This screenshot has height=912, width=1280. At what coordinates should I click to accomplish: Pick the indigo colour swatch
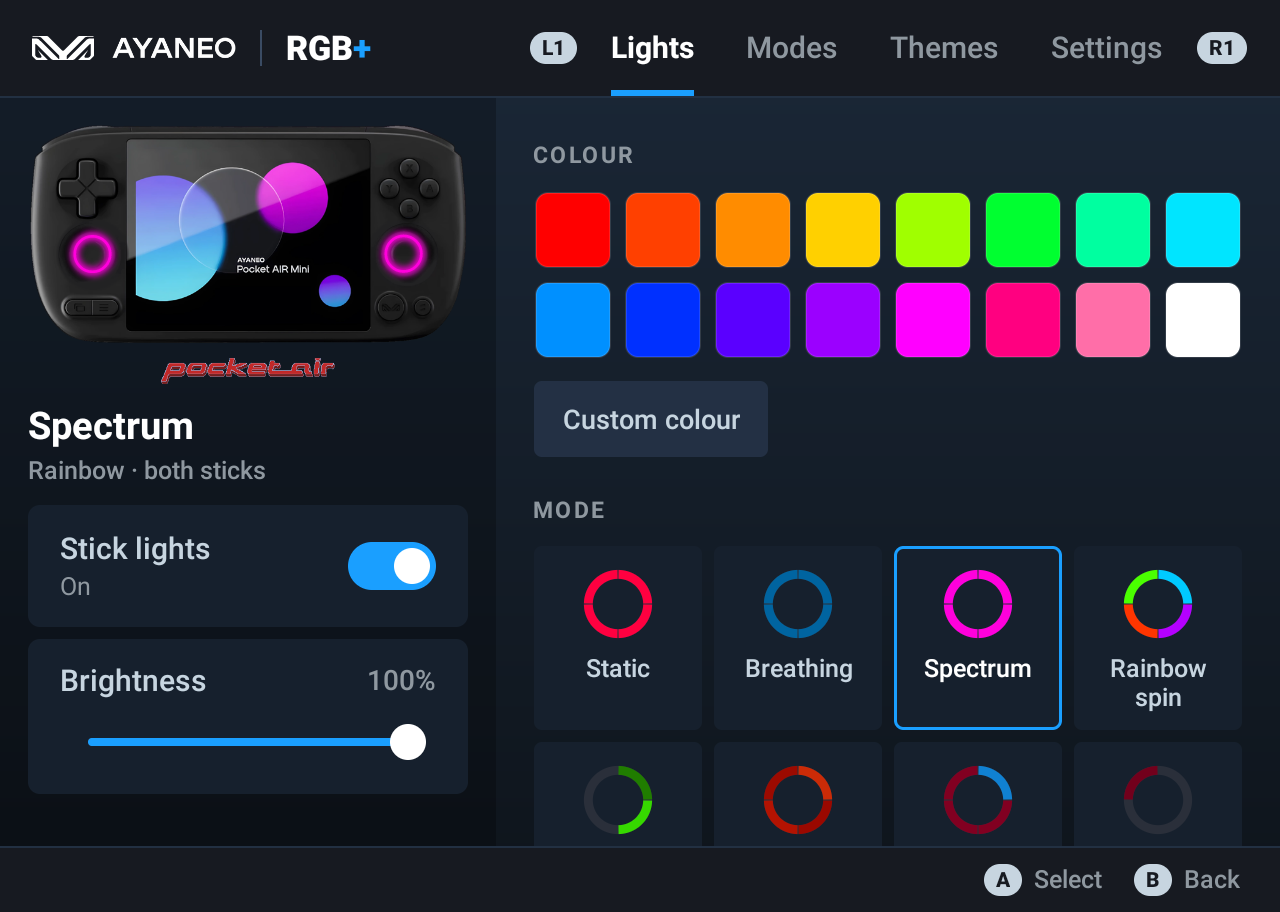(753, 320)
